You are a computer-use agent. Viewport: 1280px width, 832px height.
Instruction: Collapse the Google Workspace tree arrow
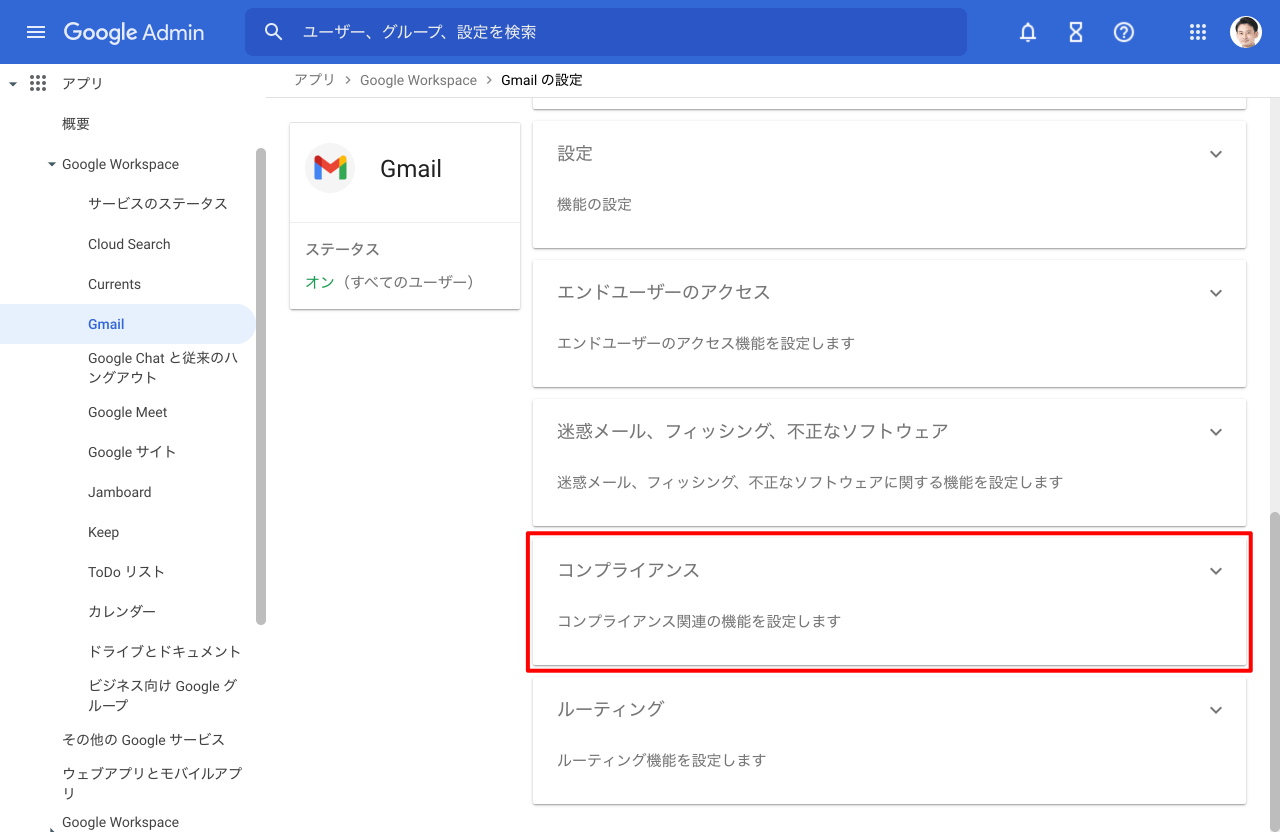52,164
